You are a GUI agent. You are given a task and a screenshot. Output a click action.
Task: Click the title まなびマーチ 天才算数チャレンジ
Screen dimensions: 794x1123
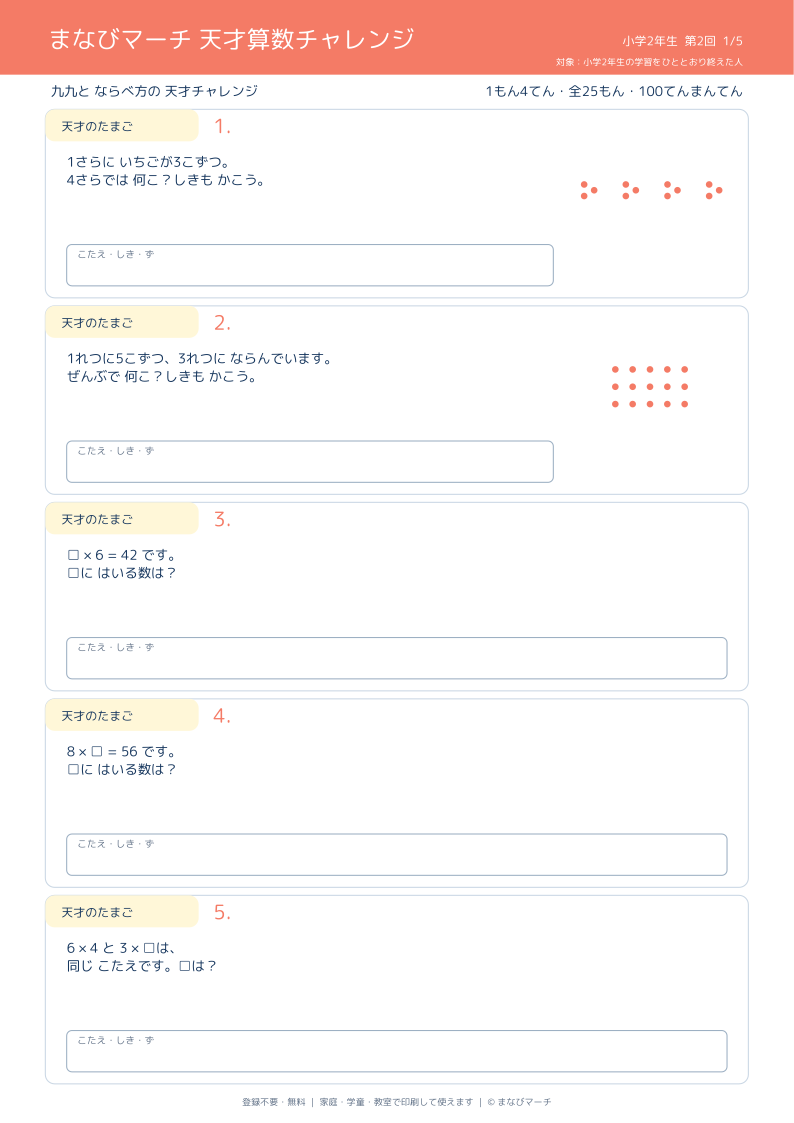click(231, 39)
